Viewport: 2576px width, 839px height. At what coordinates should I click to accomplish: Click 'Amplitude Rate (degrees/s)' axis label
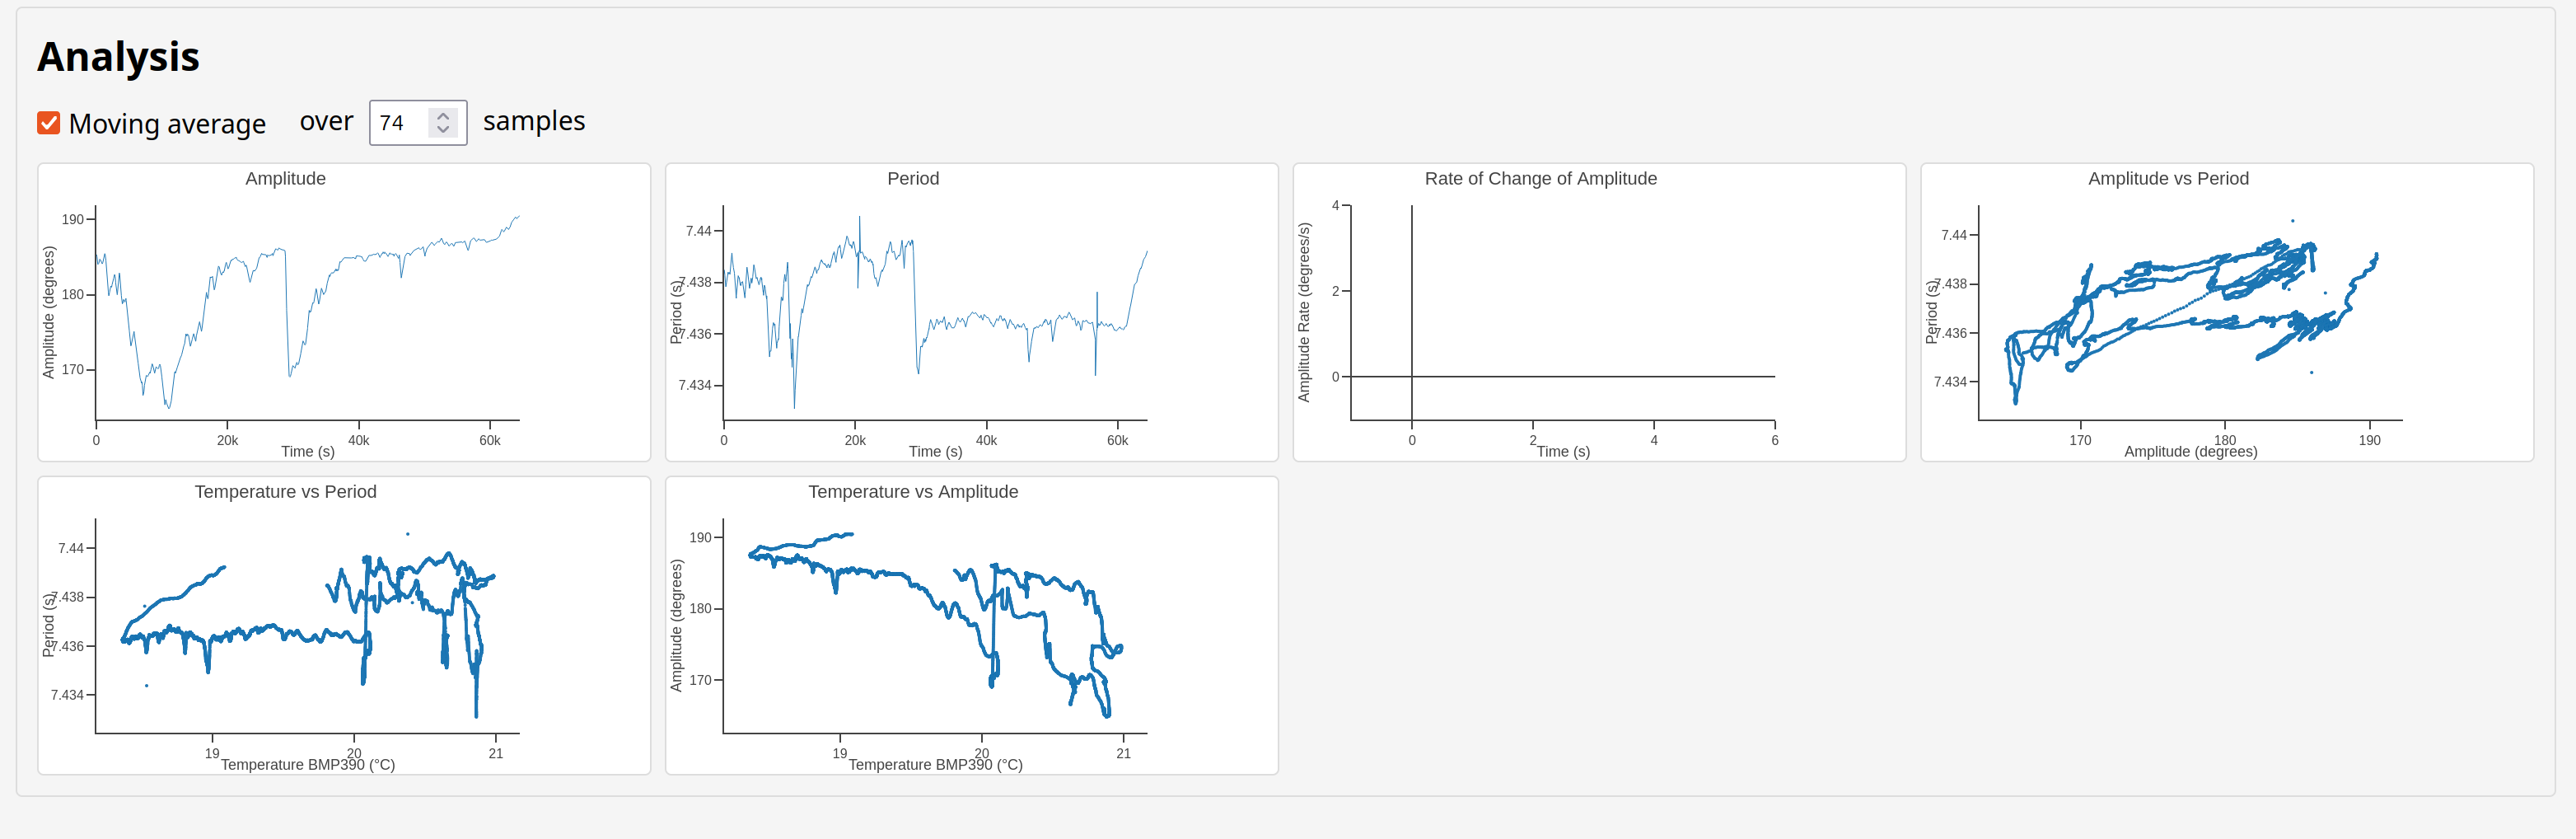point(1303,312)
